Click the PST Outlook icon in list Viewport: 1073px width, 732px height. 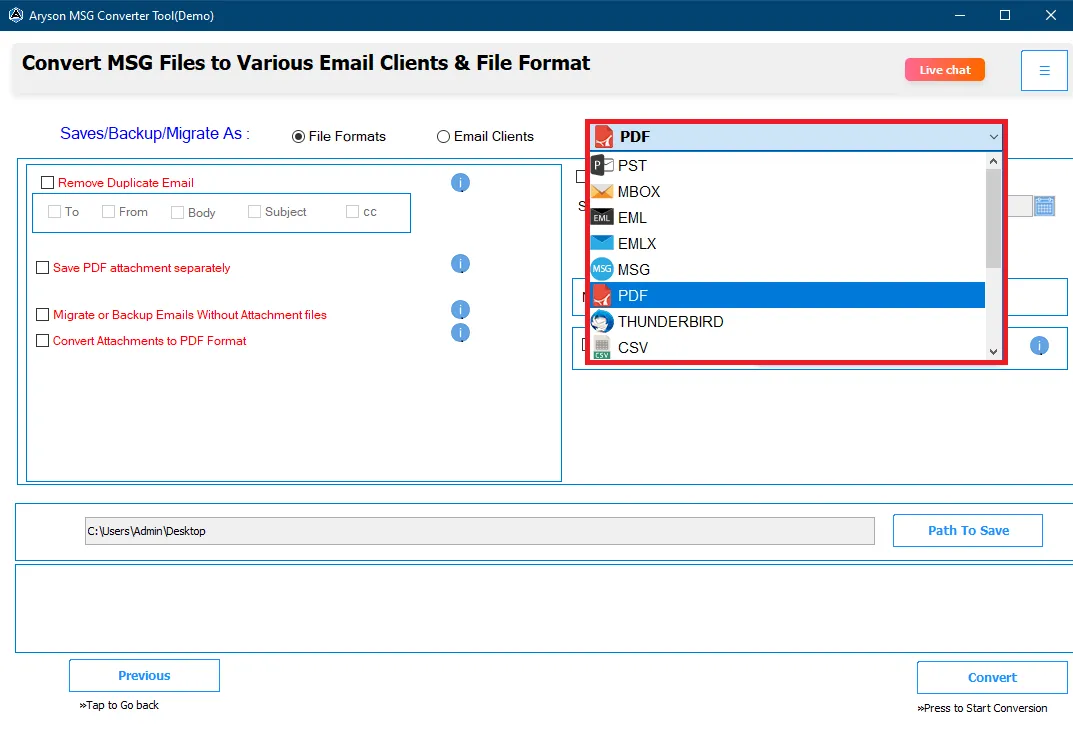point(602,166)
